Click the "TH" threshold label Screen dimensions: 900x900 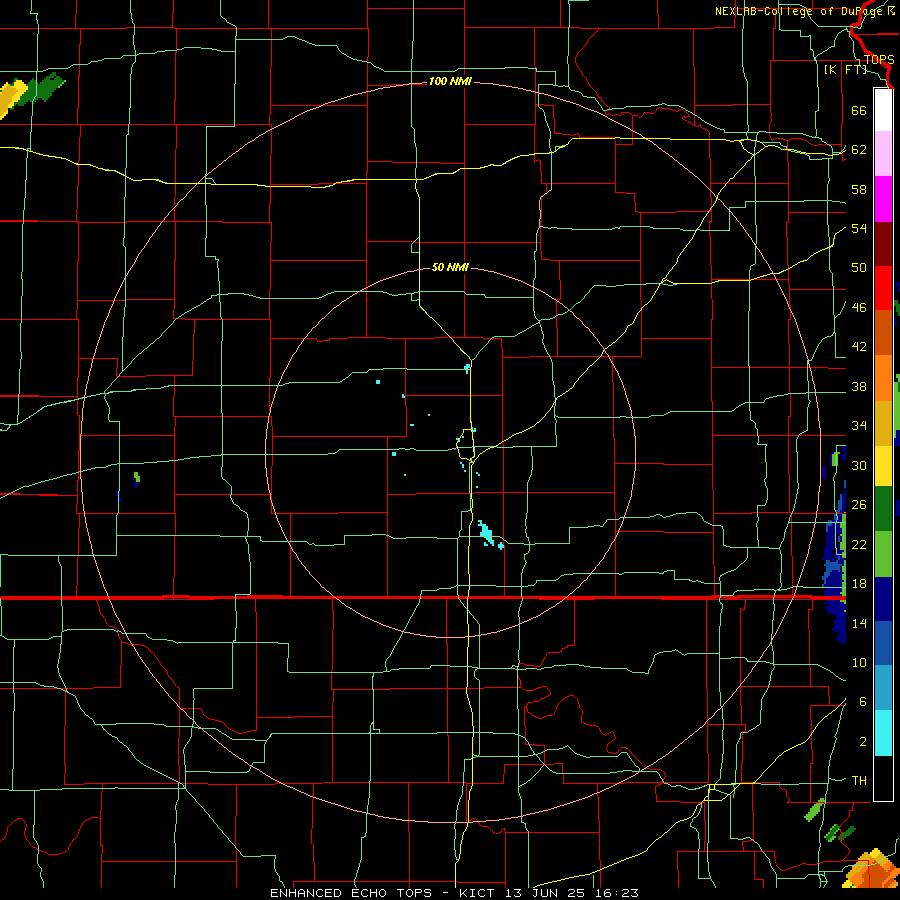tap(859, 781)
